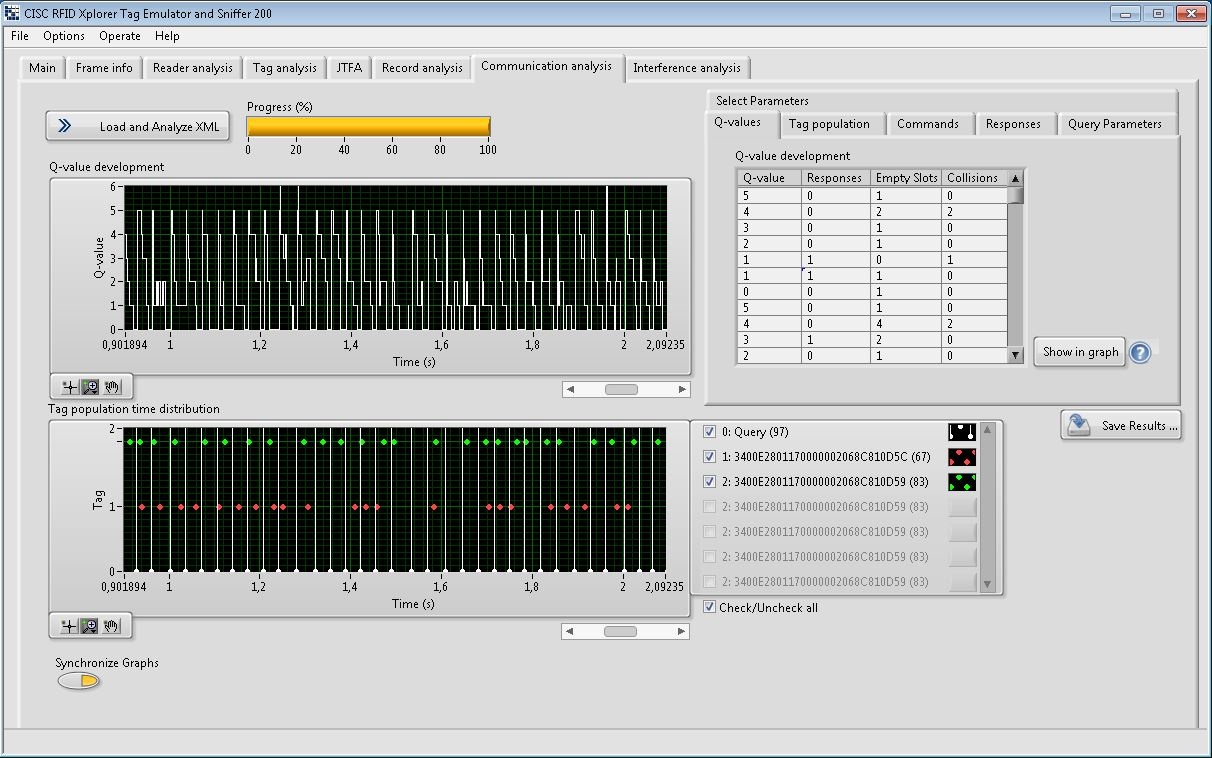Select zoom tool under Q-value graph
This screenshot has width=1212, height=758.
(x=90, y=387)
